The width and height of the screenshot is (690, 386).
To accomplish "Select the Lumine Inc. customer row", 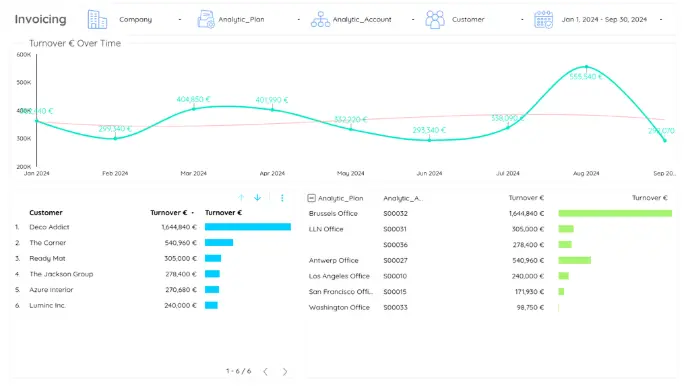I will [153, 305].
